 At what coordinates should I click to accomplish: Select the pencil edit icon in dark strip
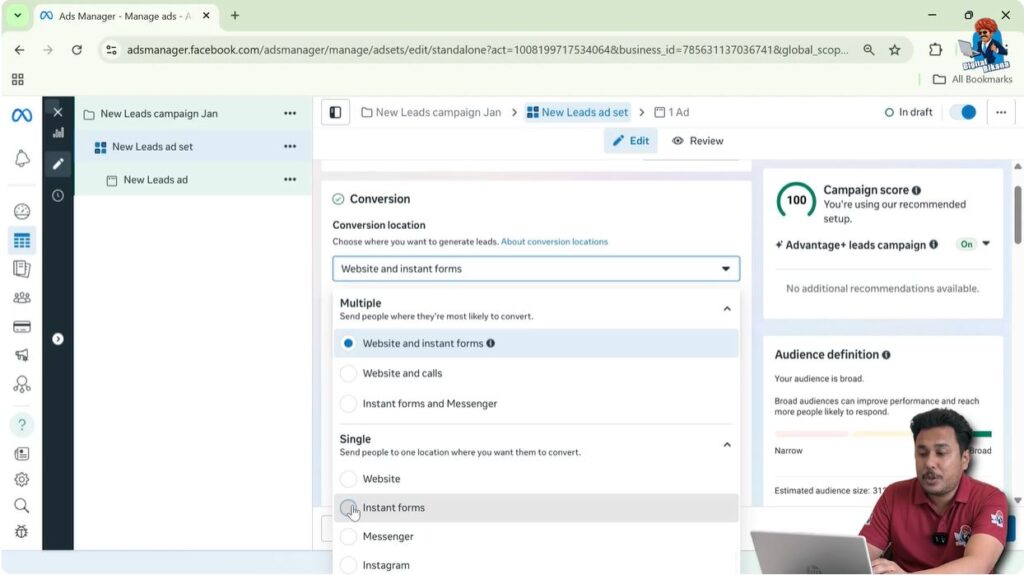[58, 163]
